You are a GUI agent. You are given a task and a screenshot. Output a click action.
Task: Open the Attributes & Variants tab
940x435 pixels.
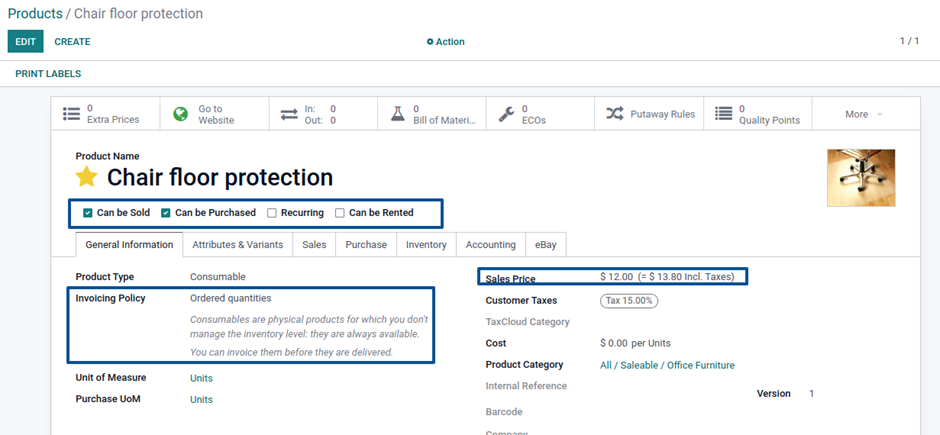(237, 244)
